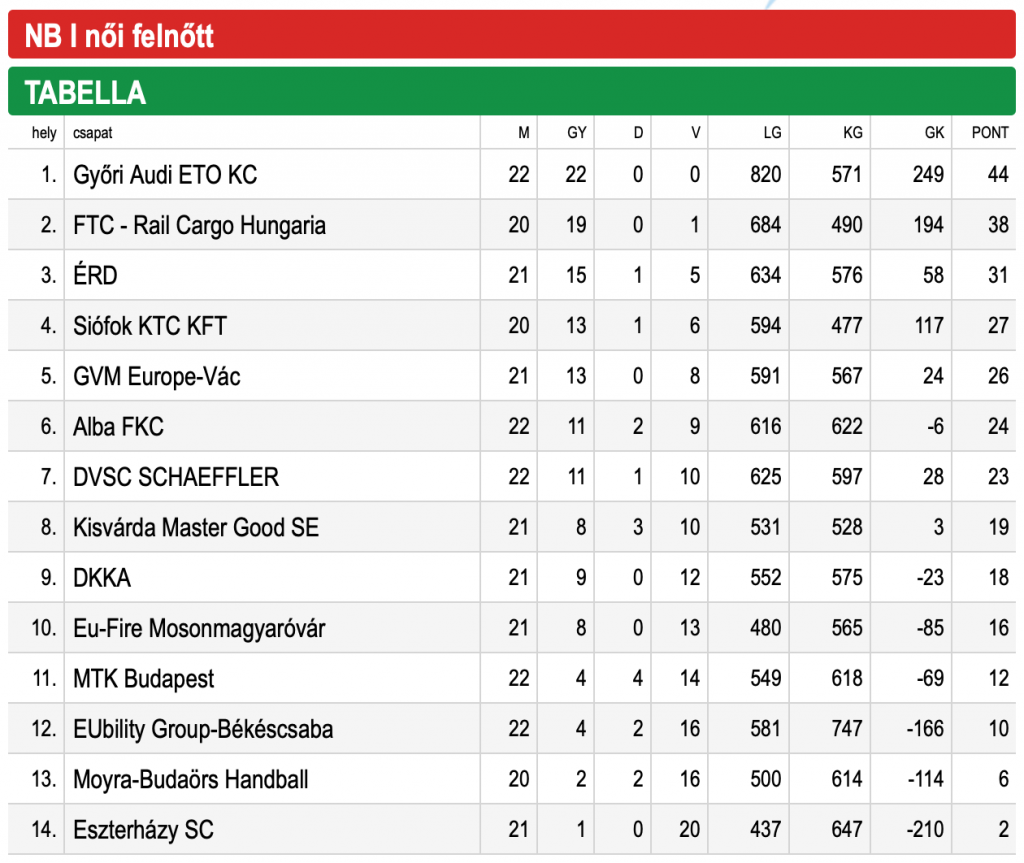Click the GY wins column header

coord(577,133)
